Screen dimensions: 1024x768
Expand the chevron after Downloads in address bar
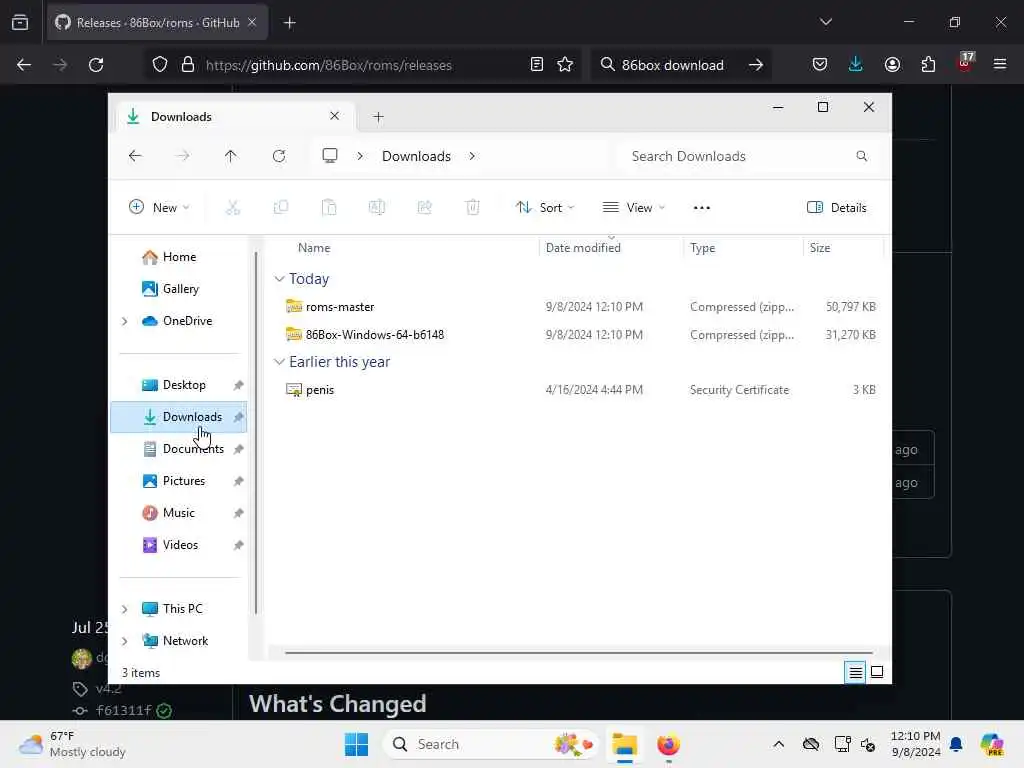tap(472, 156)
